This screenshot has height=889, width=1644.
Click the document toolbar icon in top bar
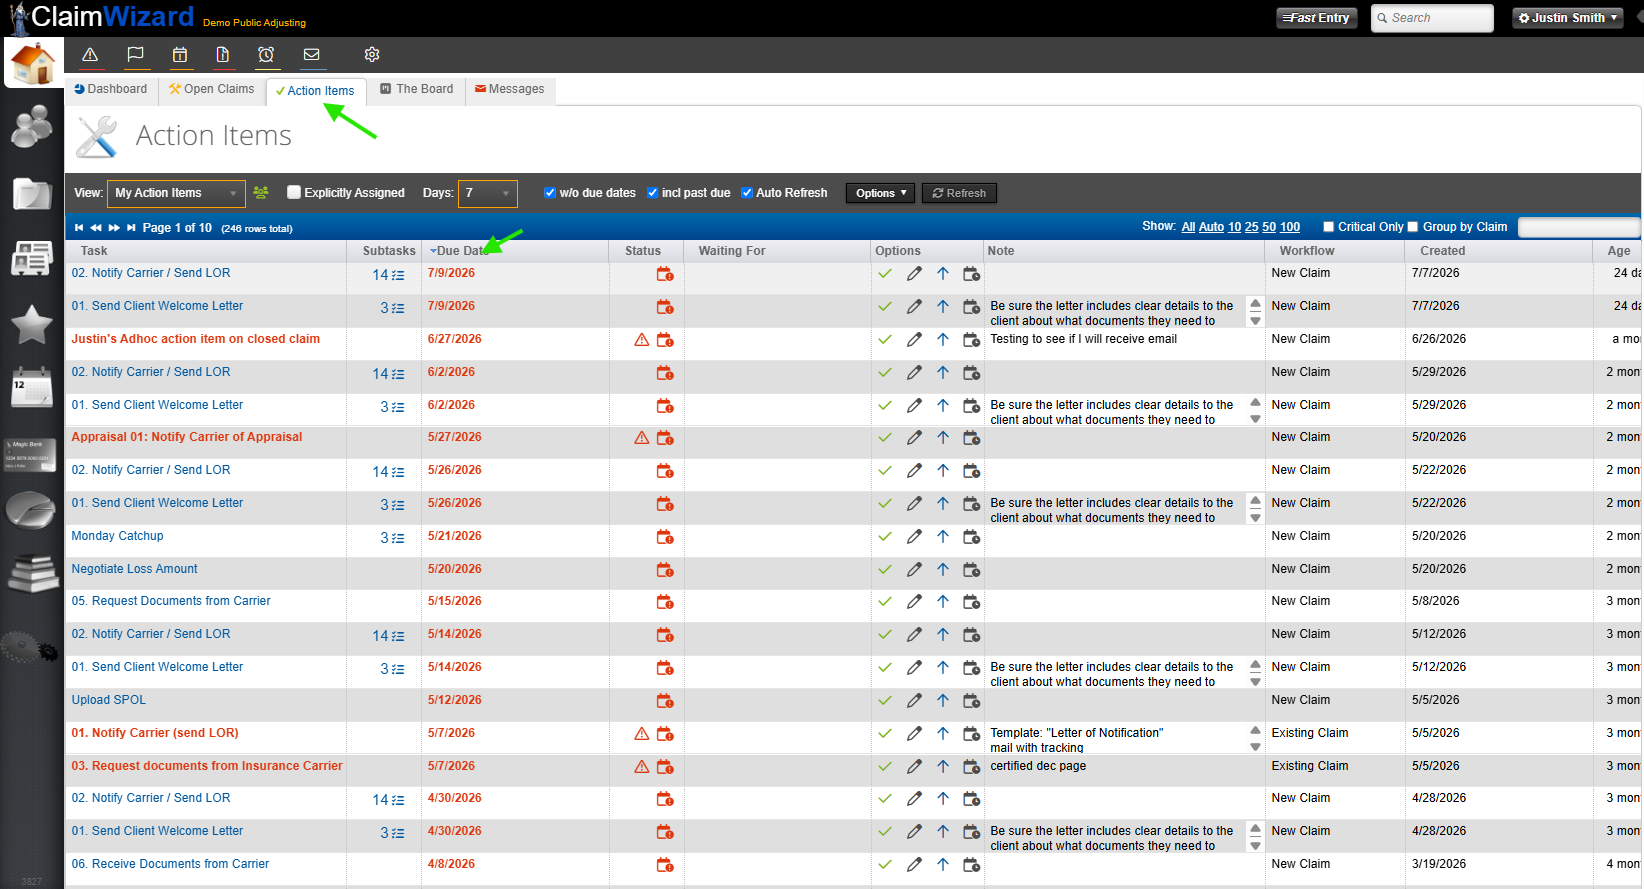tap(223, 55)
